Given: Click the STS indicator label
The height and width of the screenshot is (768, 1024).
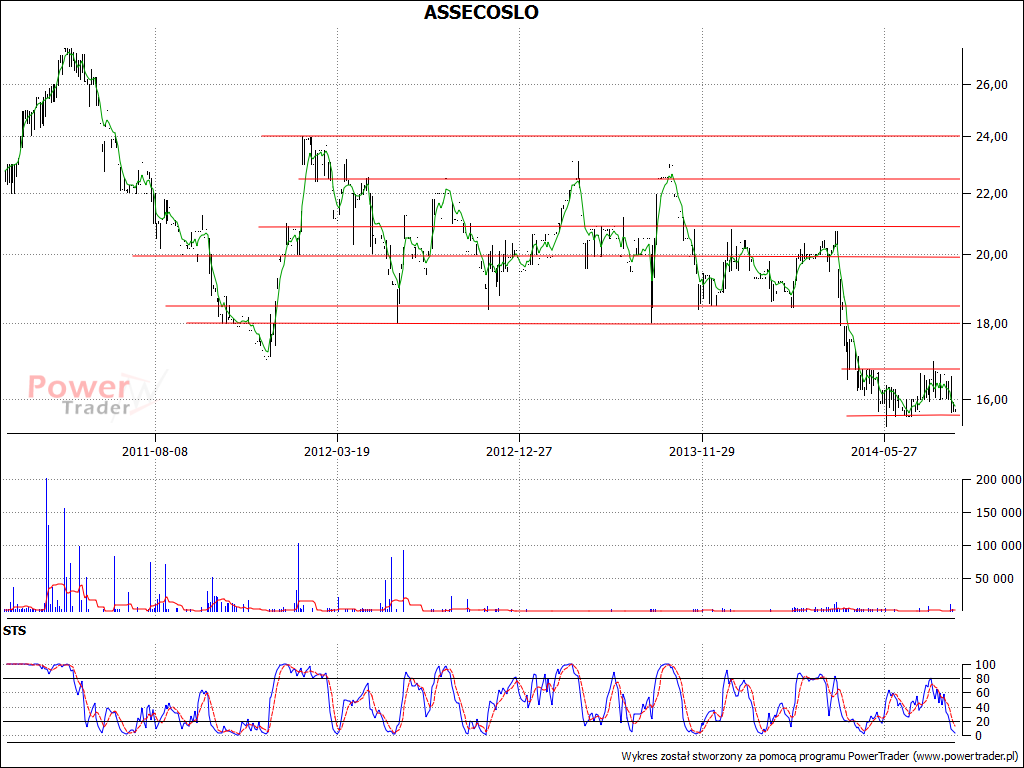Looking at the screenshot, I should [14, 631].
